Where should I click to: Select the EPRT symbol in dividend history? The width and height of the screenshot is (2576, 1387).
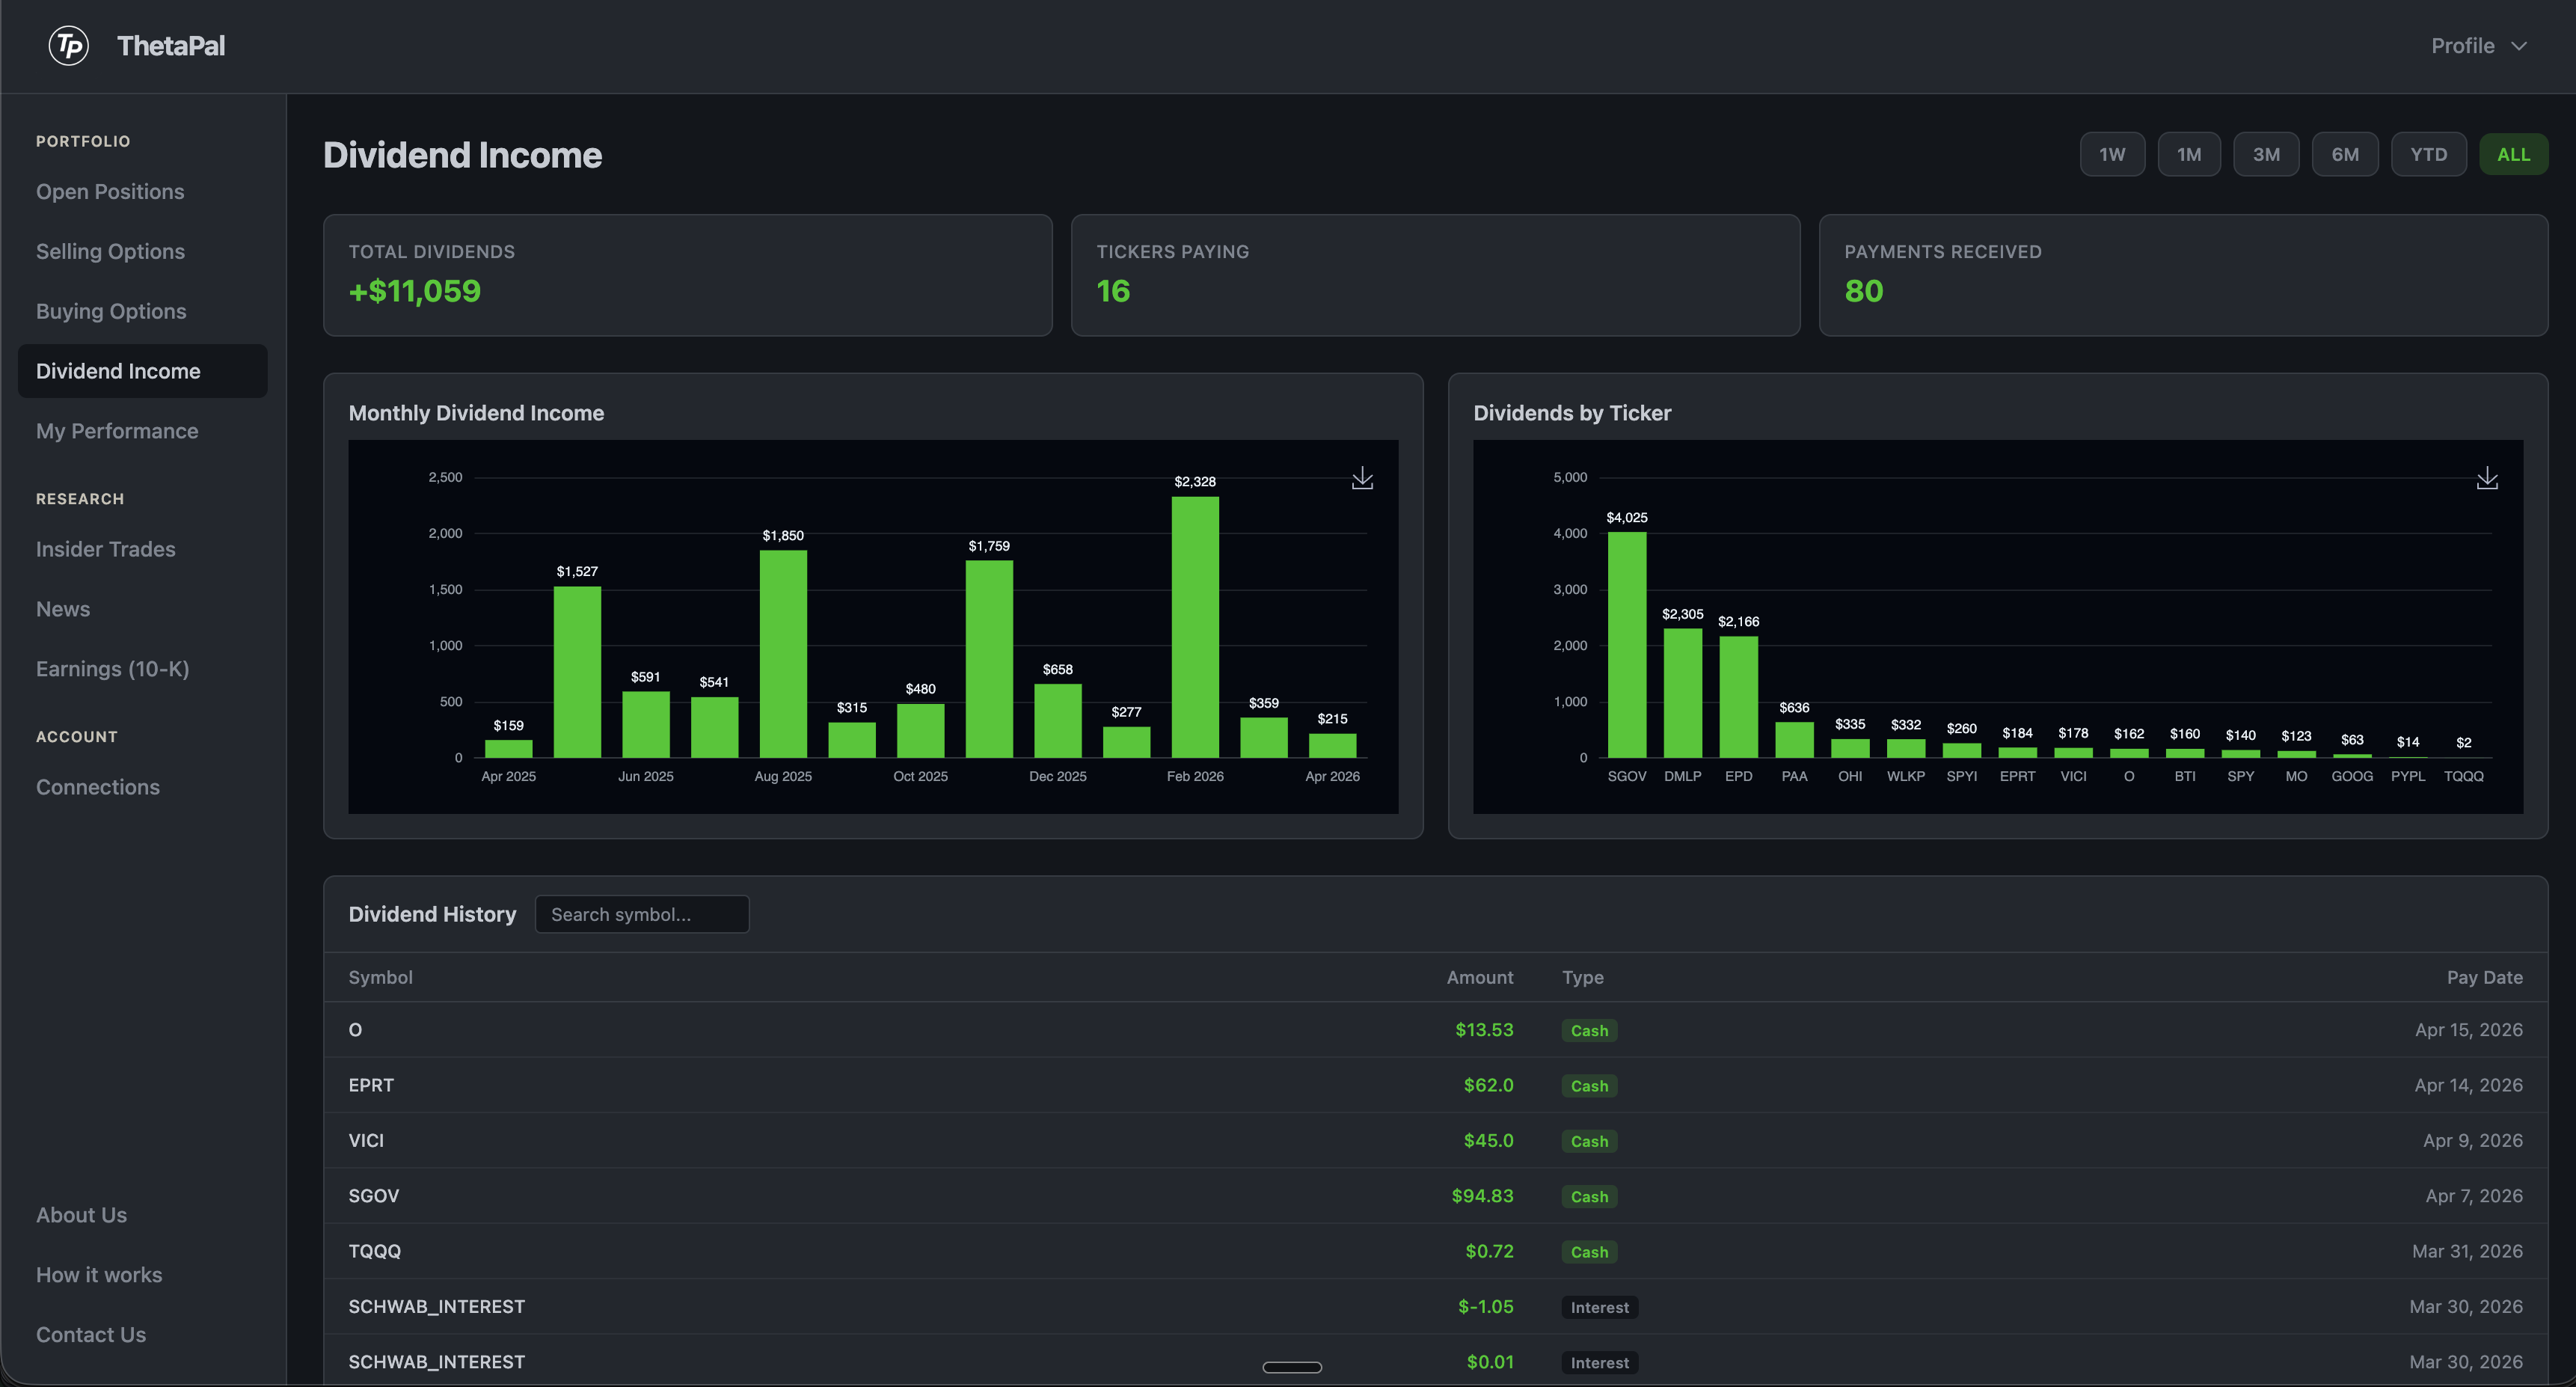[371, 1085]
